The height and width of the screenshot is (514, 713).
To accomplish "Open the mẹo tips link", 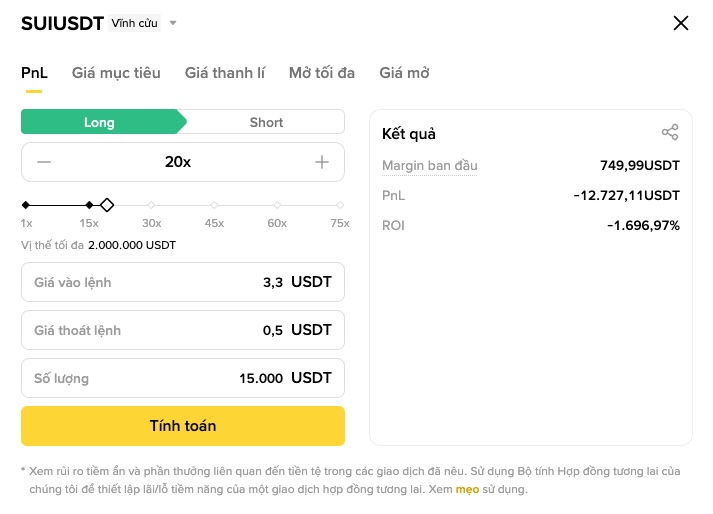I will tap(467, 490).
